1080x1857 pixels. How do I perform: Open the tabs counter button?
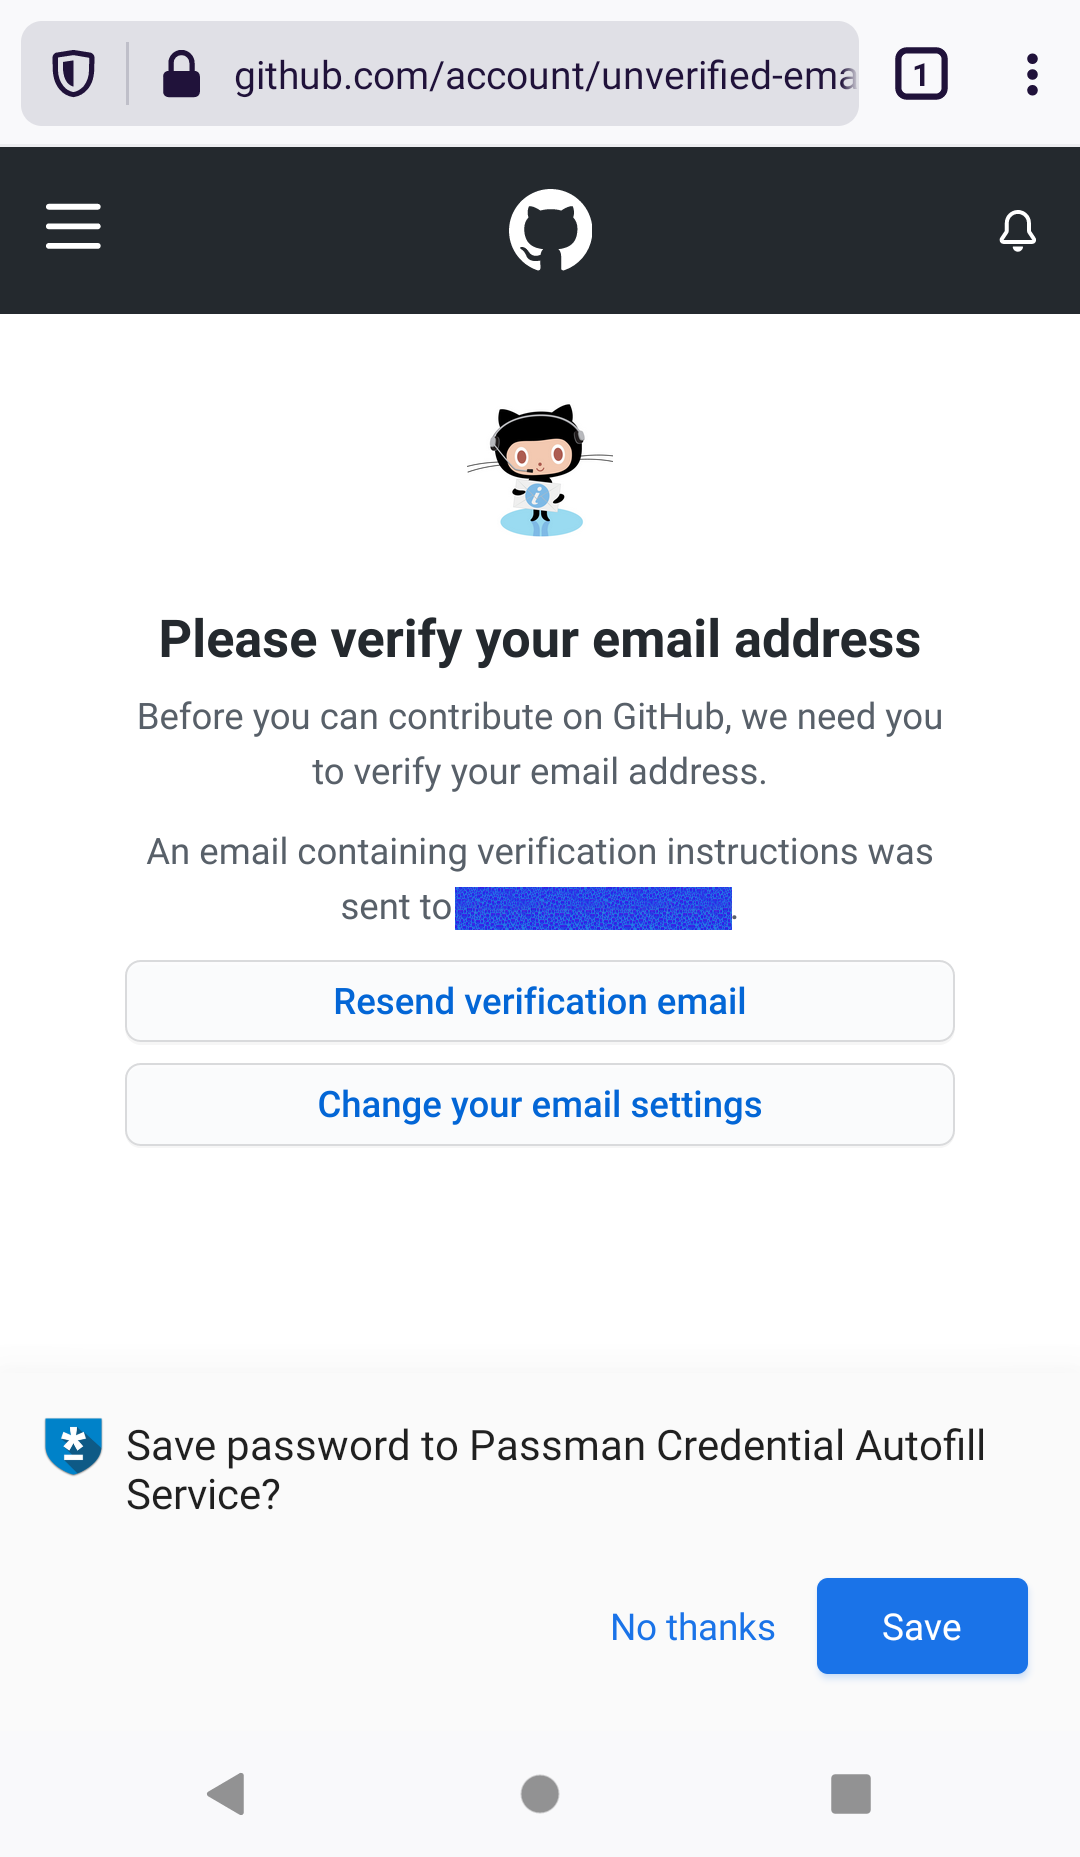click(x=921, y=74)
